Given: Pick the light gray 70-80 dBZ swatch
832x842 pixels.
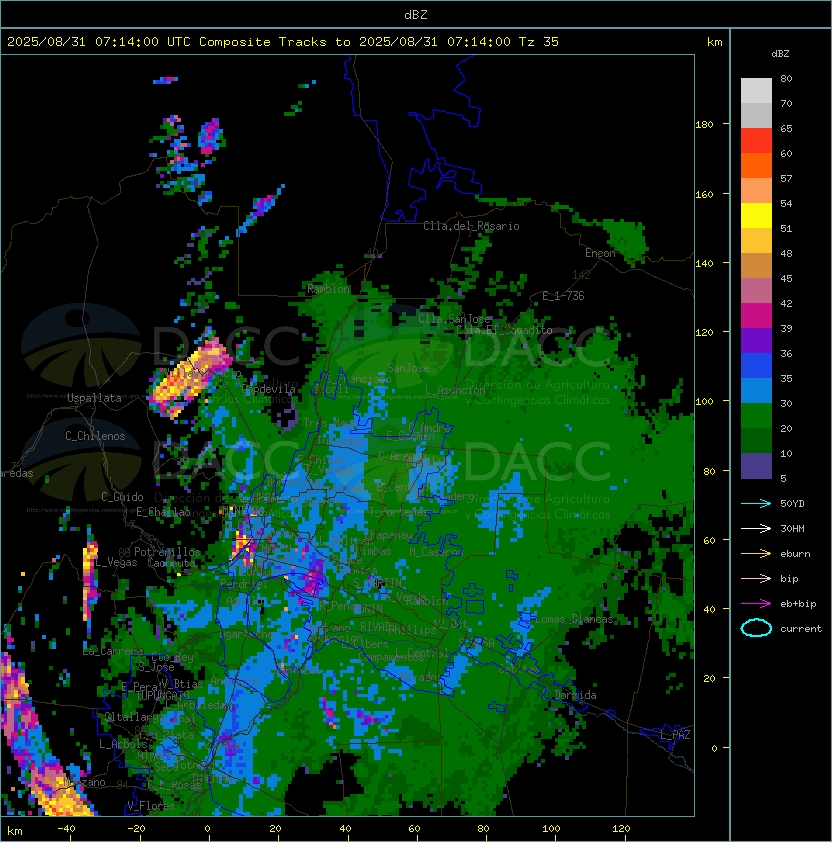Looking at the screenshot, I should 756,90.
